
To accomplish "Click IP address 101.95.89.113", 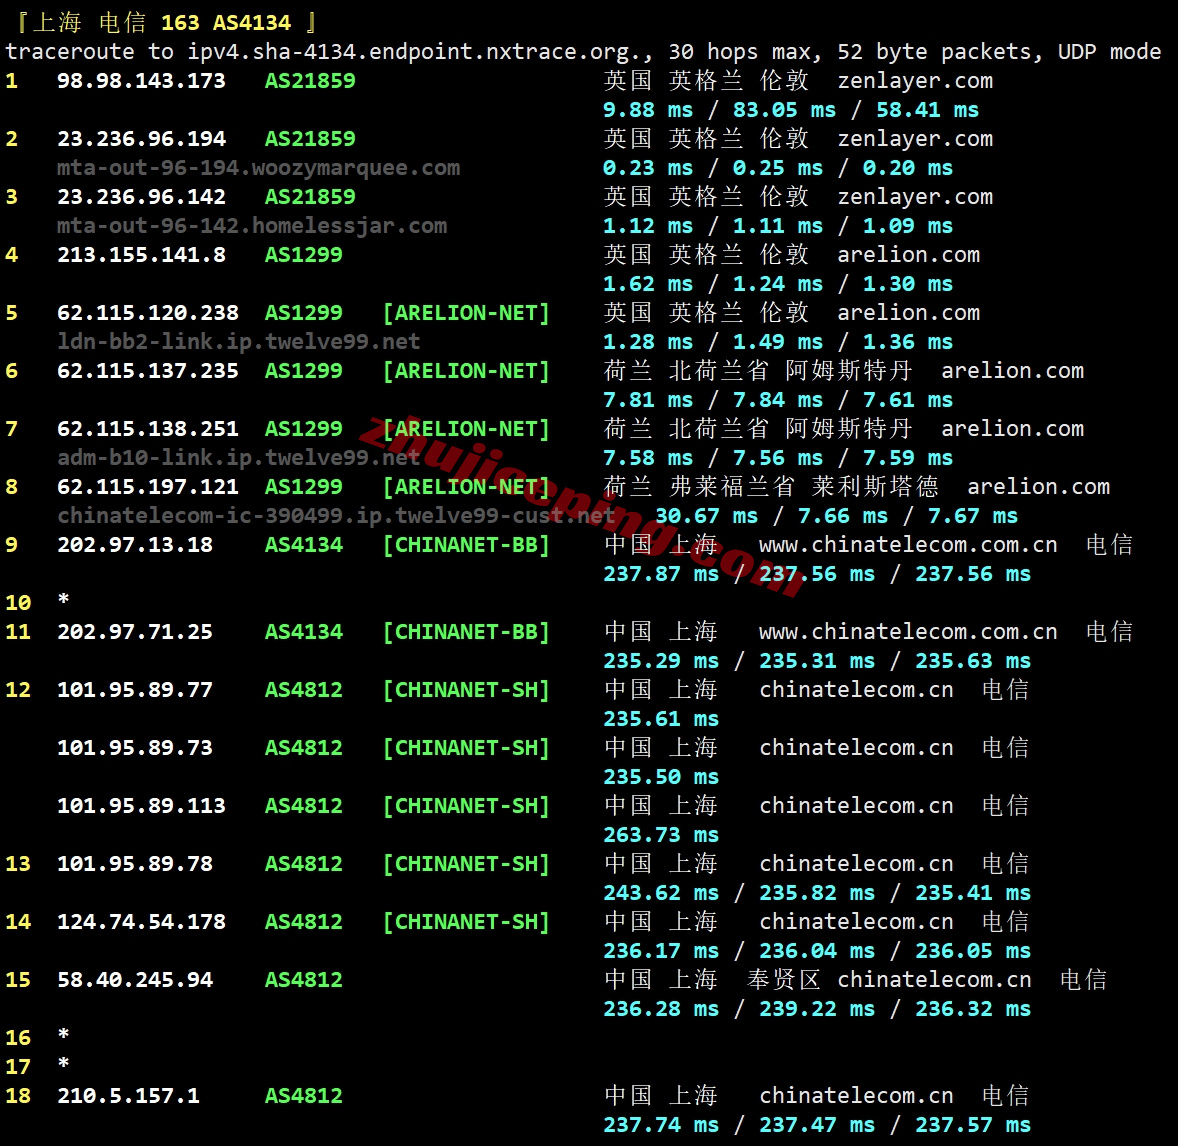I will [x=141, y=806].
